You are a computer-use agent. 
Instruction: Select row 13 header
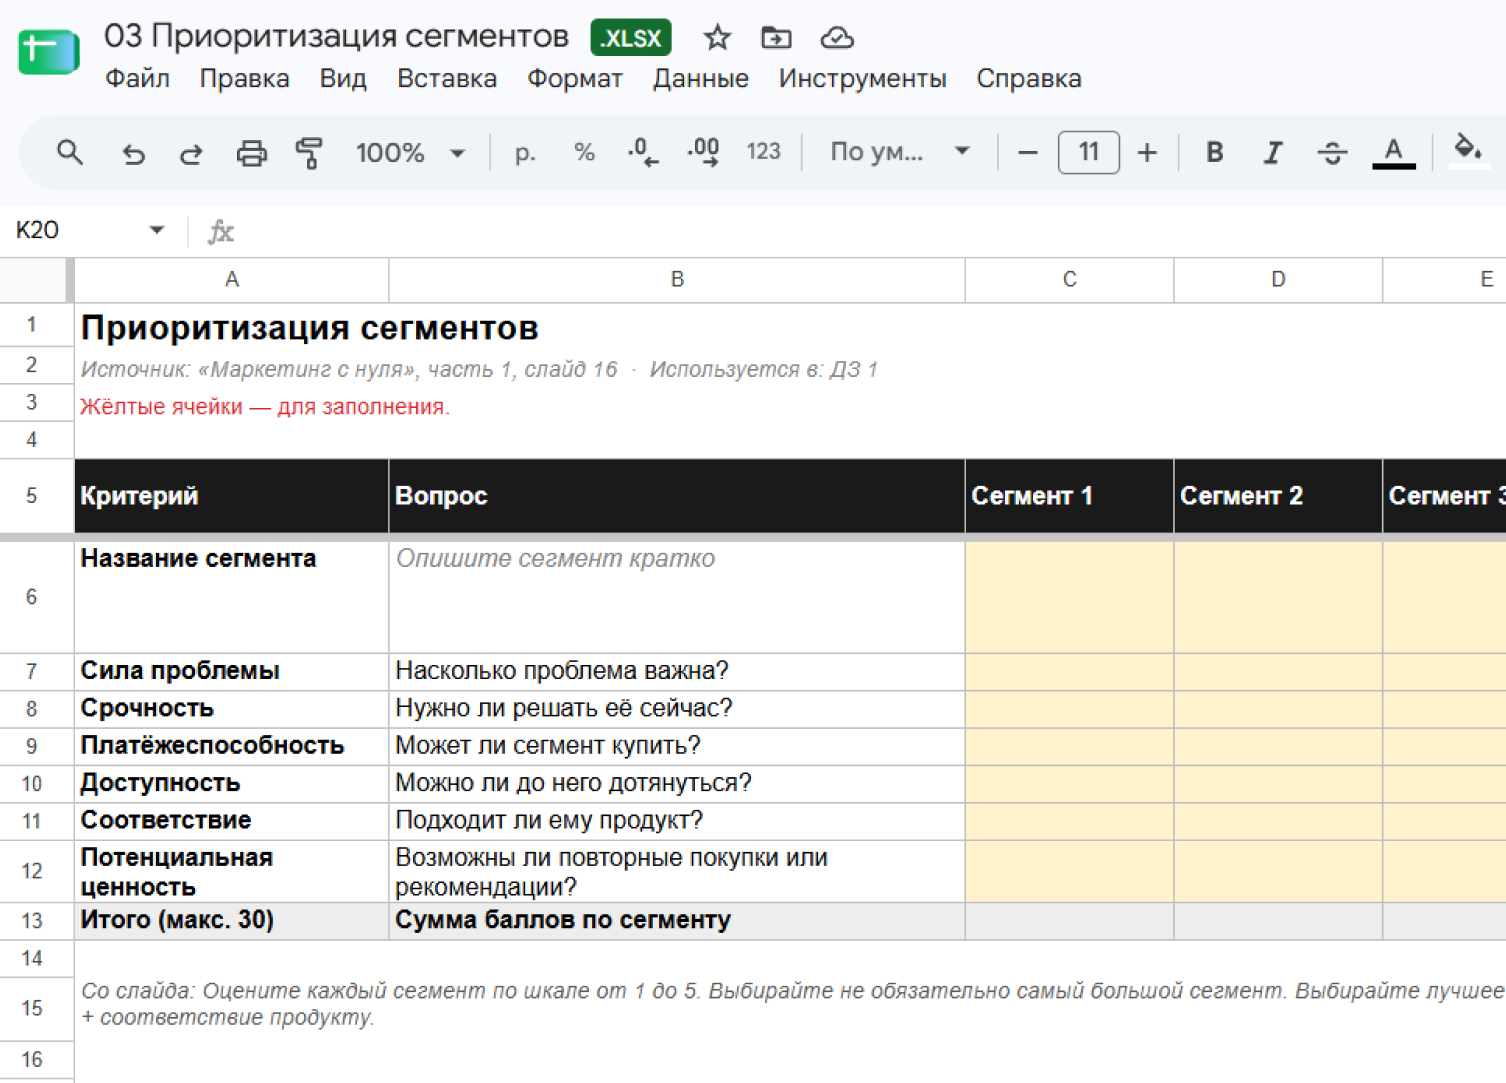point(32,921)
